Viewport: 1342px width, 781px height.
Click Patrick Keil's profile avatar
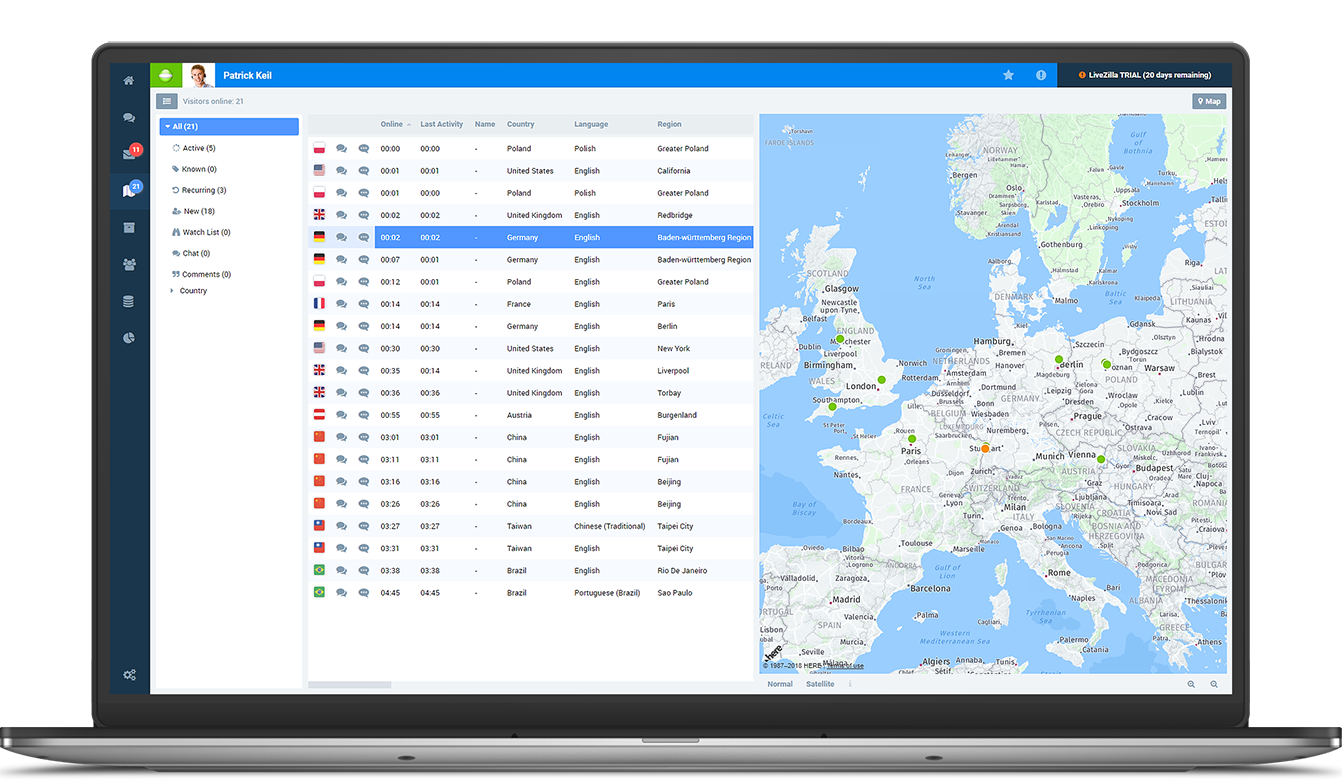point(198,75)
